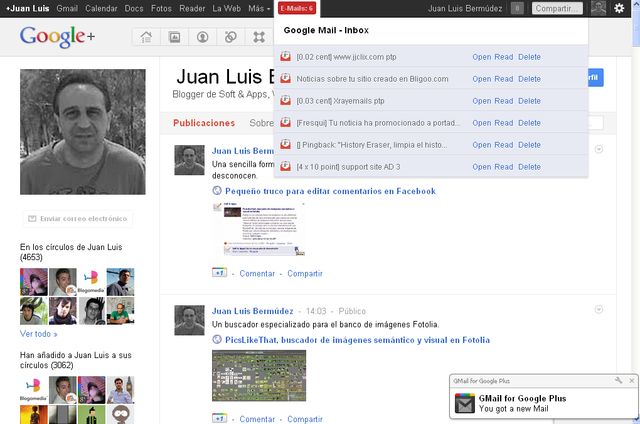
Task: Open the www.jjclix.com ptp email
Action: pyautogui.click(x=482, y=57)
